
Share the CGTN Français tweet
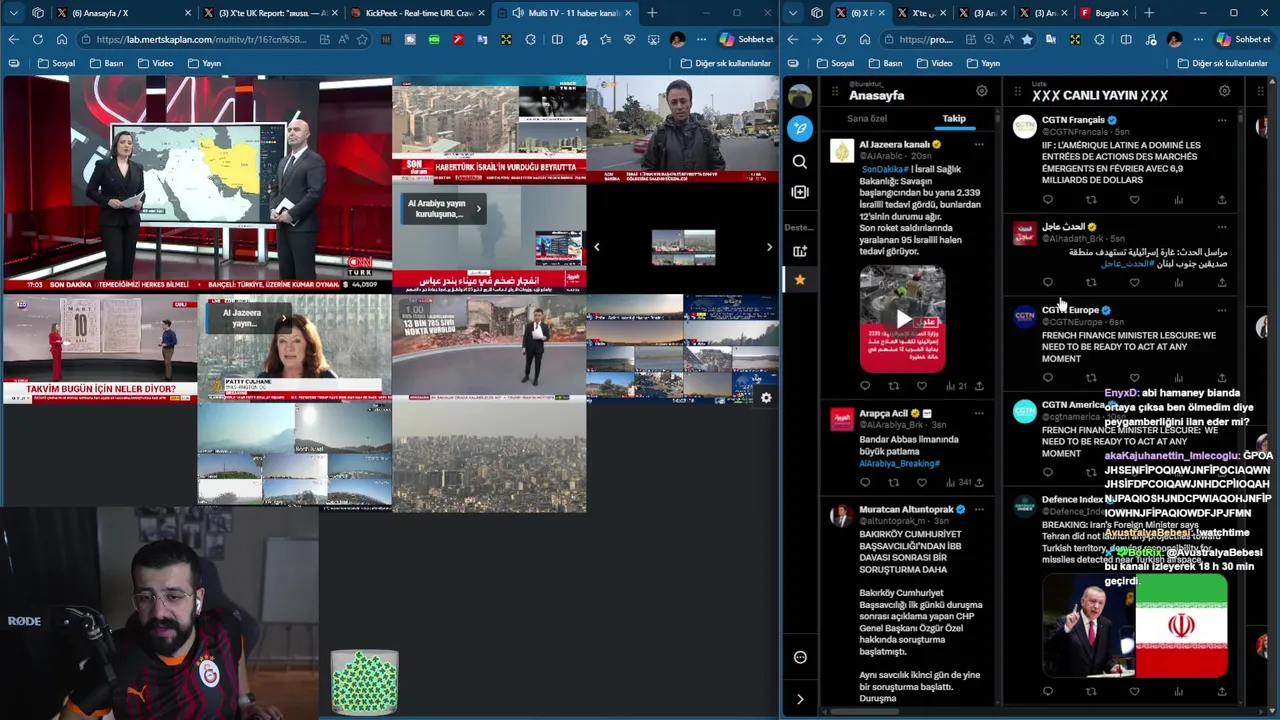tap(1221, 200)
